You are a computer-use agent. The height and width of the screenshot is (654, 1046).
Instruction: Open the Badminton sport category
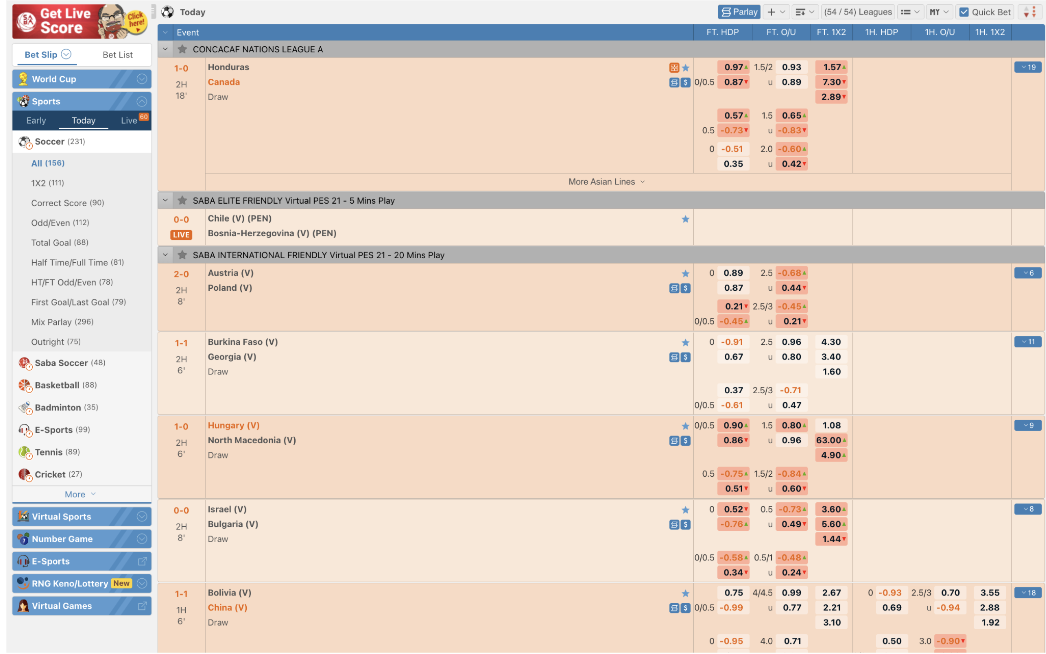[56, 408]
